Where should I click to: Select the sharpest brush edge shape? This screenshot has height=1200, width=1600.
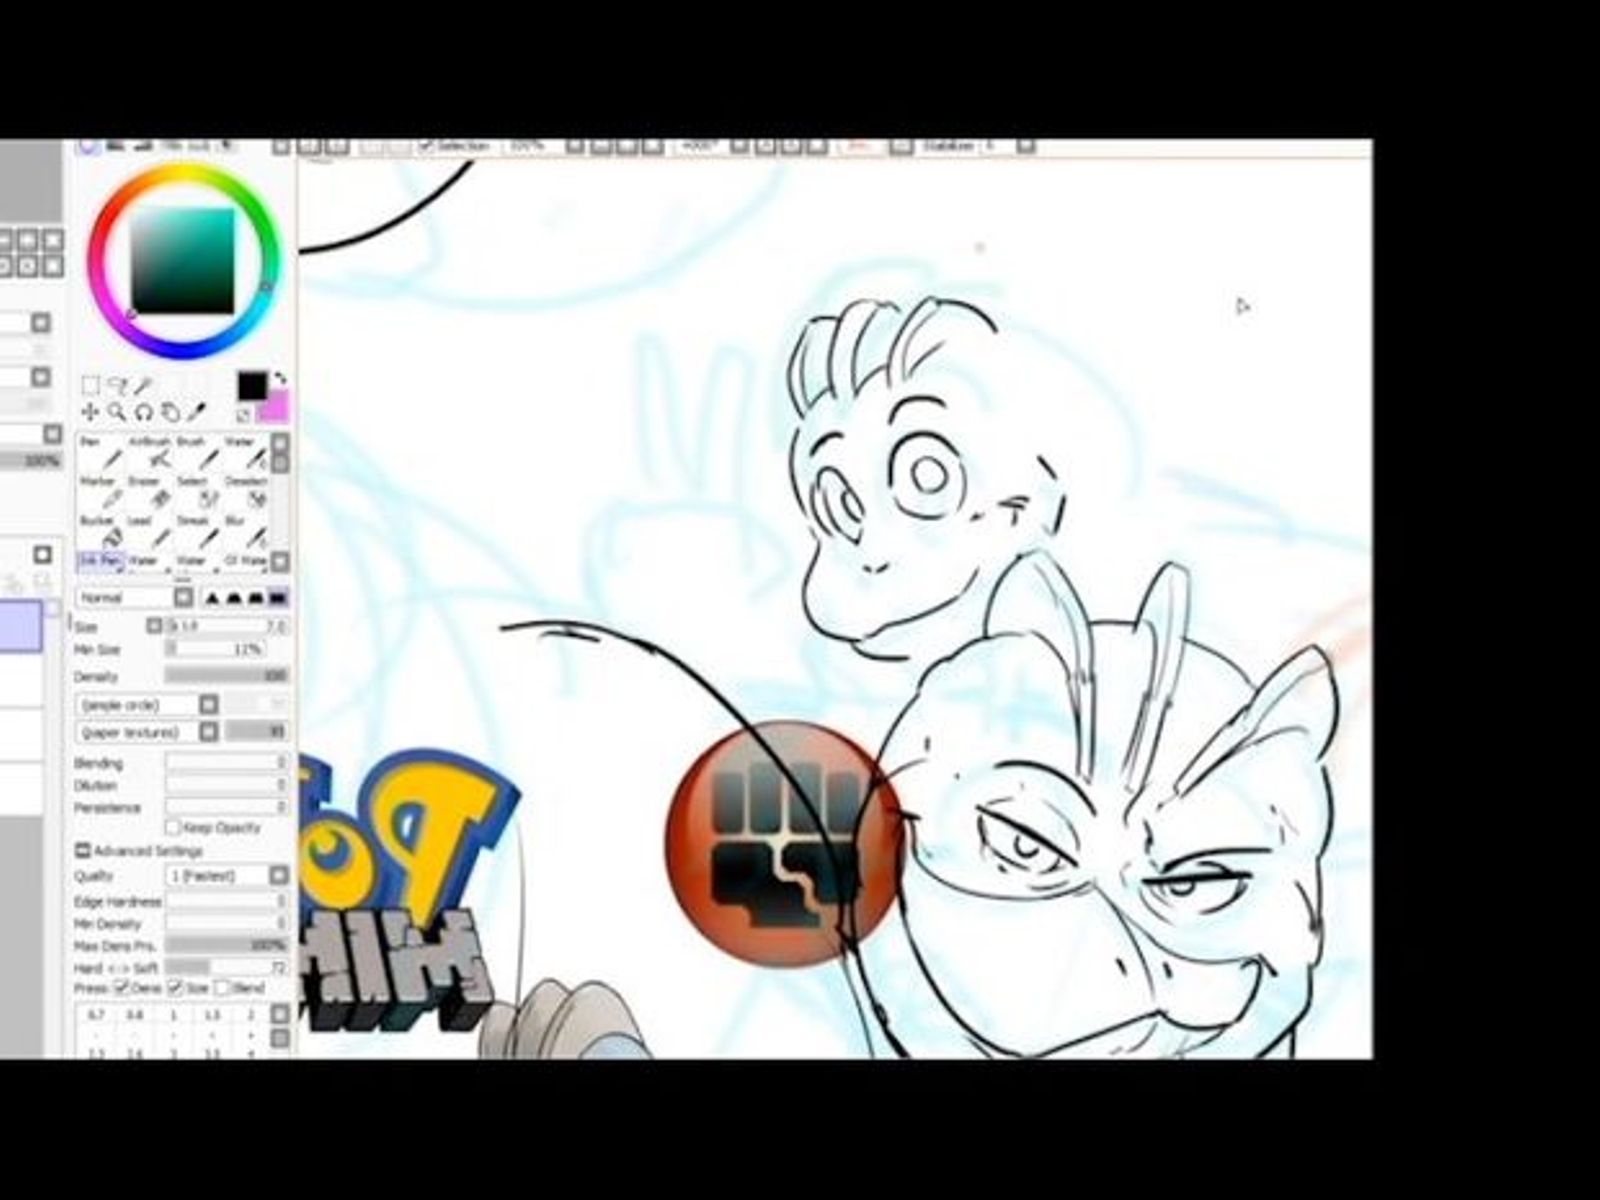coord(212,598)
